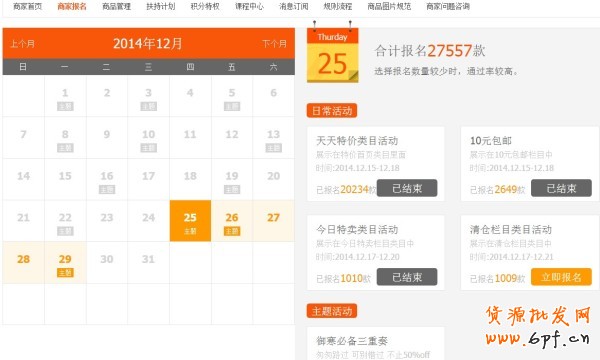Select December 26 calendar cell

pos(232,221)
